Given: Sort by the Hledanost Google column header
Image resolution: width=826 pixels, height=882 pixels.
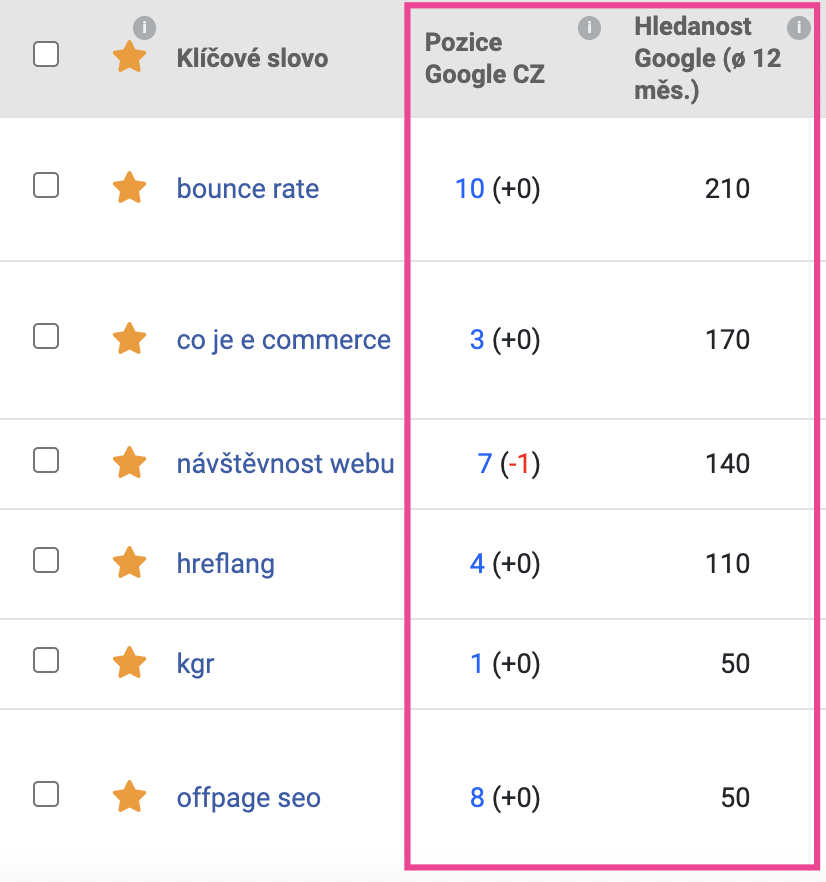Looking at the screenshot, I should tap(707, 58).
